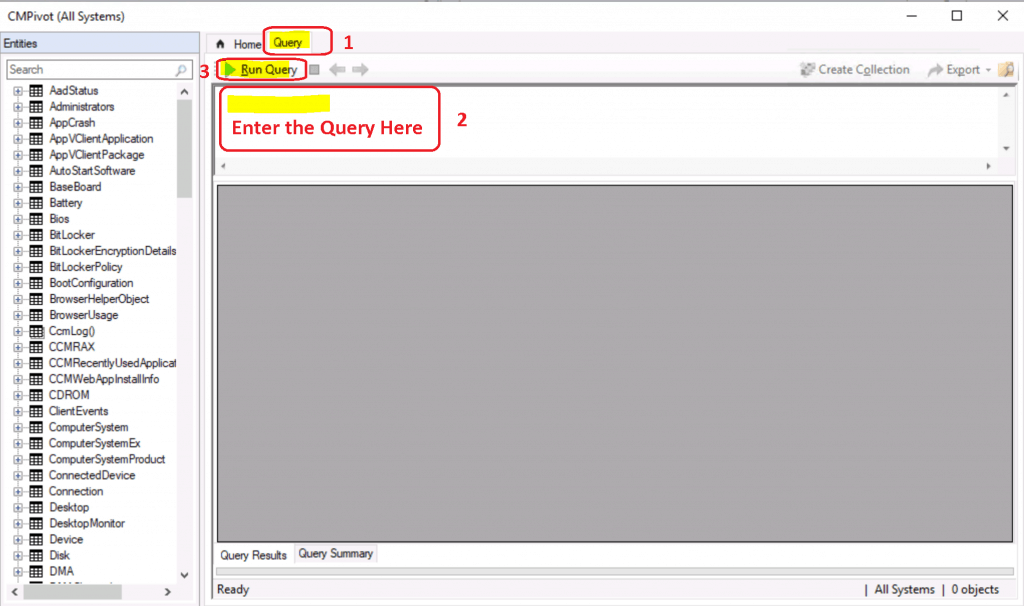Select the BrowserUsage table icon
Viewport: 1024px width, 606px height.
36,315
